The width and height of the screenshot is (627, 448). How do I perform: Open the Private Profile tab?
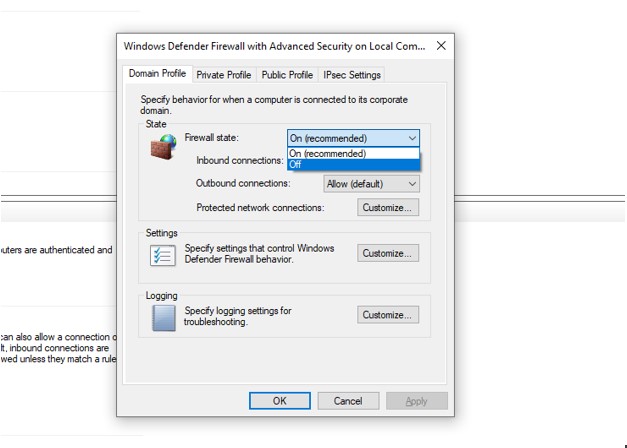pyautogui.click(x=224, y=75)
